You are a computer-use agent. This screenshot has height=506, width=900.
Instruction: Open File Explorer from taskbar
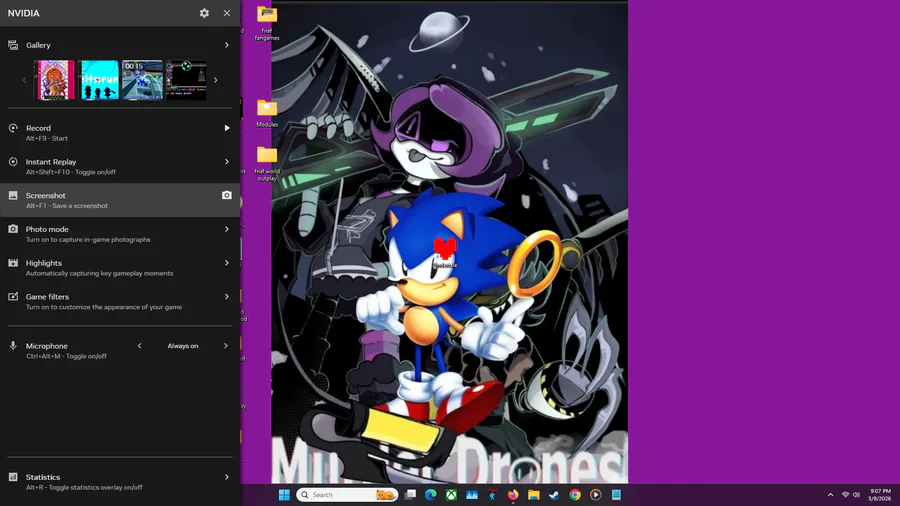(x=534, y=495)
